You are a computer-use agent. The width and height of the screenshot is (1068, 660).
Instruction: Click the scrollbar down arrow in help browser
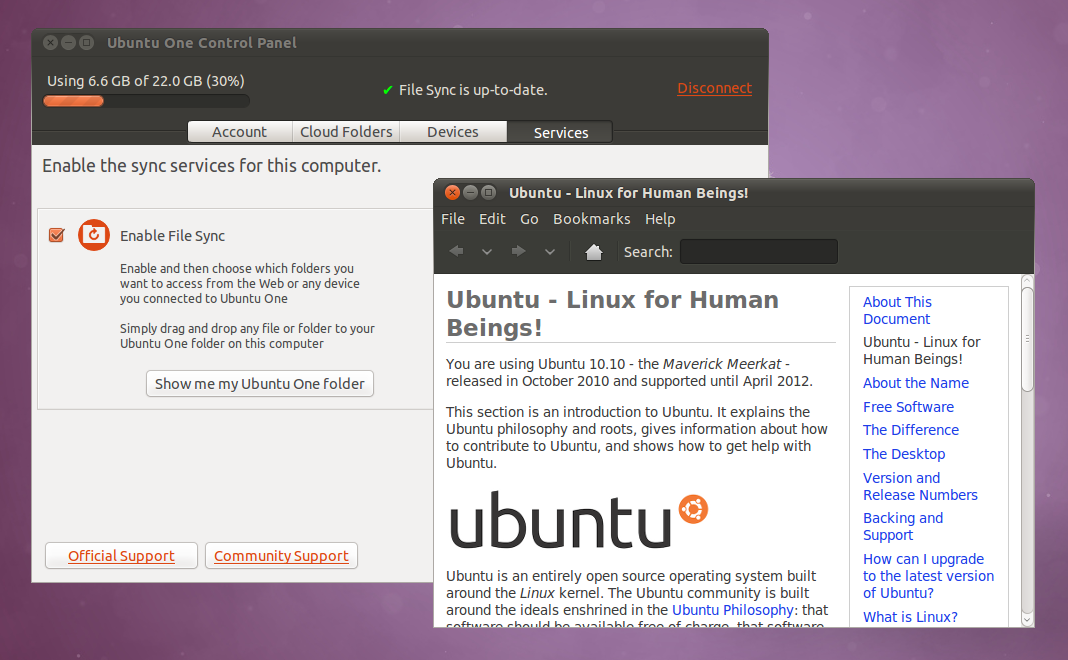coord(1027,619)
